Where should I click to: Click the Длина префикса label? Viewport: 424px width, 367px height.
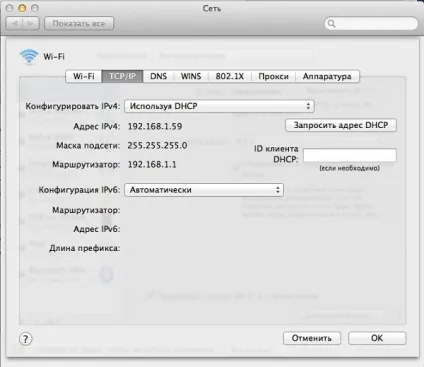click(x=85, y=248)
